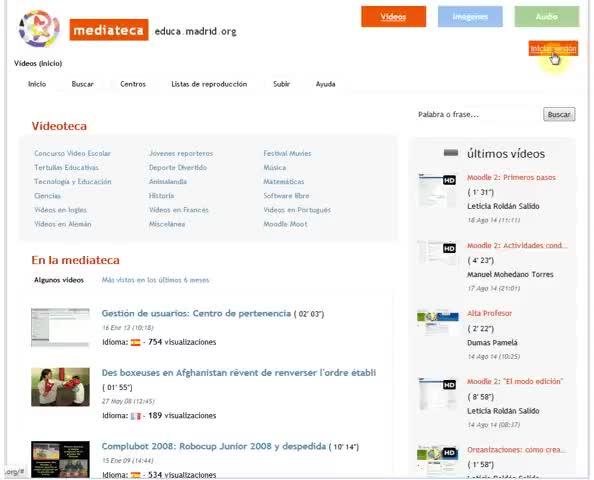Open Vídeos en Alemán category
The height and width of the screenshot is (480, 594).
[x=63, y=224]
